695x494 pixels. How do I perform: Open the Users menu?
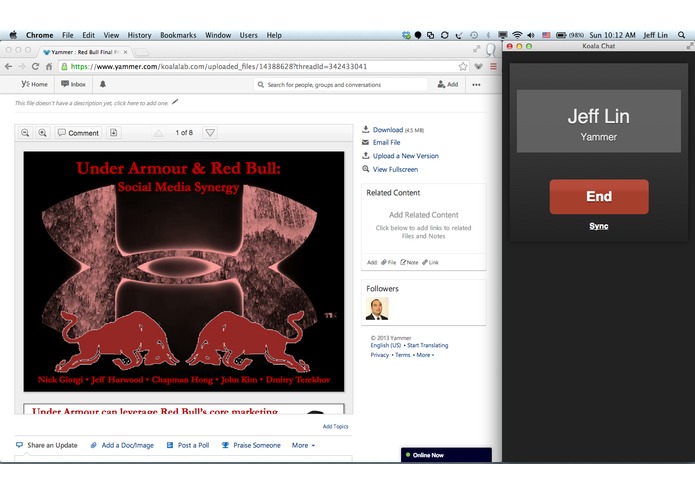[x=249, y=35]
